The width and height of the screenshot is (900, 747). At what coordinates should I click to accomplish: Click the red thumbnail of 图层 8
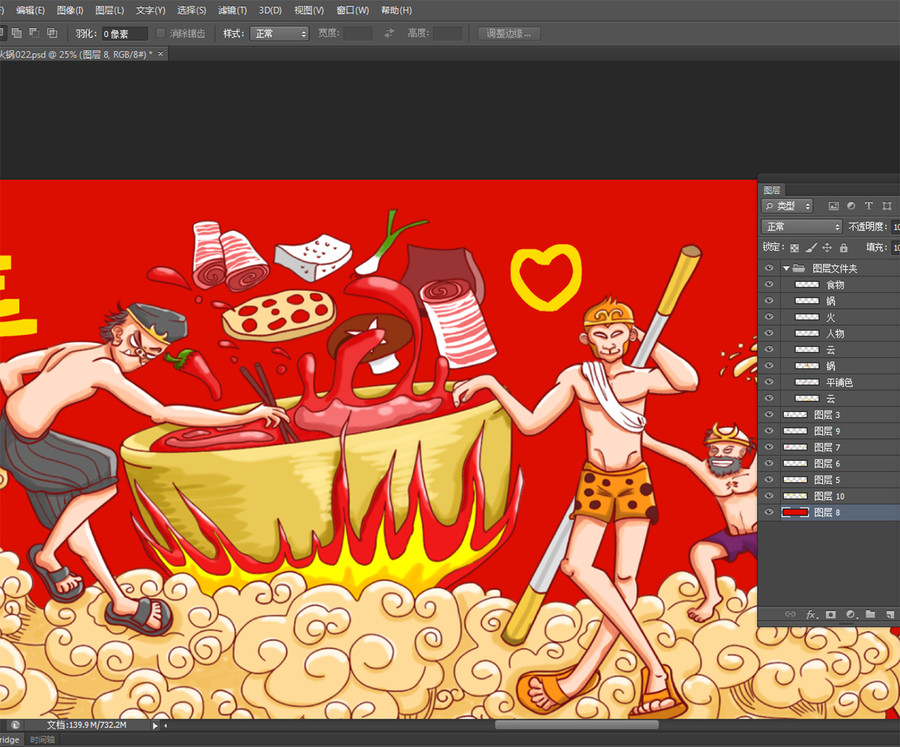coord(795,512)
